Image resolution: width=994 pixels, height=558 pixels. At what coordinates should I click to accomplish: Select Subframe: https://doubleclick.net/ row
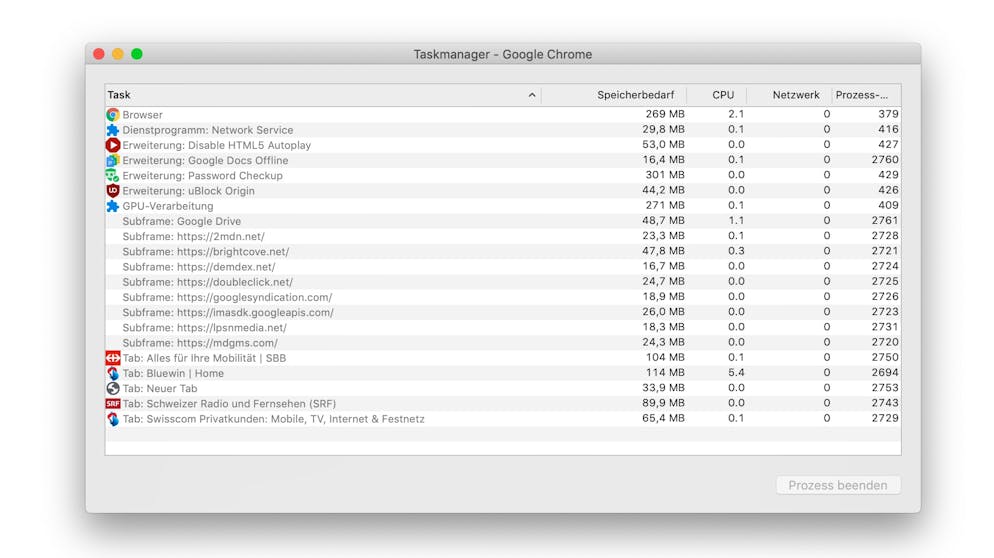pyautogui.click(x=503, y=282)
